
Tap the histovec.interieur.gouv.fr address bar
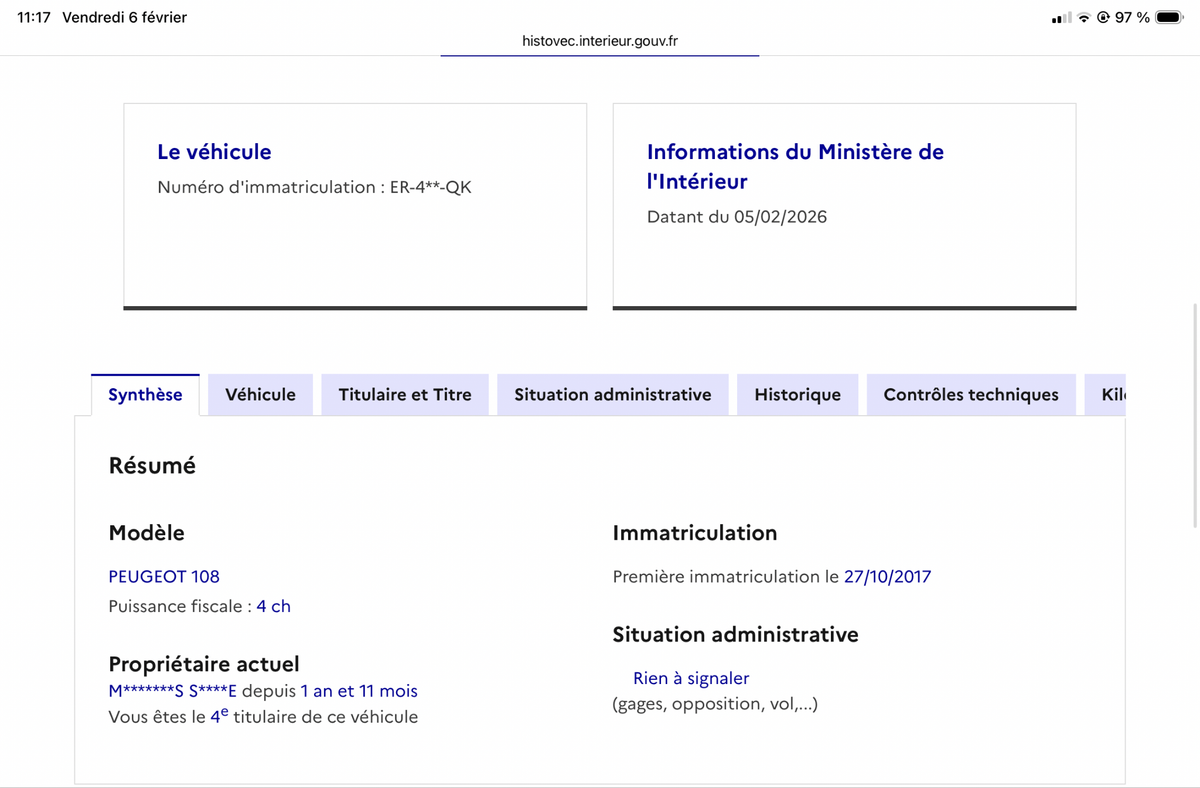click(600, 41)
